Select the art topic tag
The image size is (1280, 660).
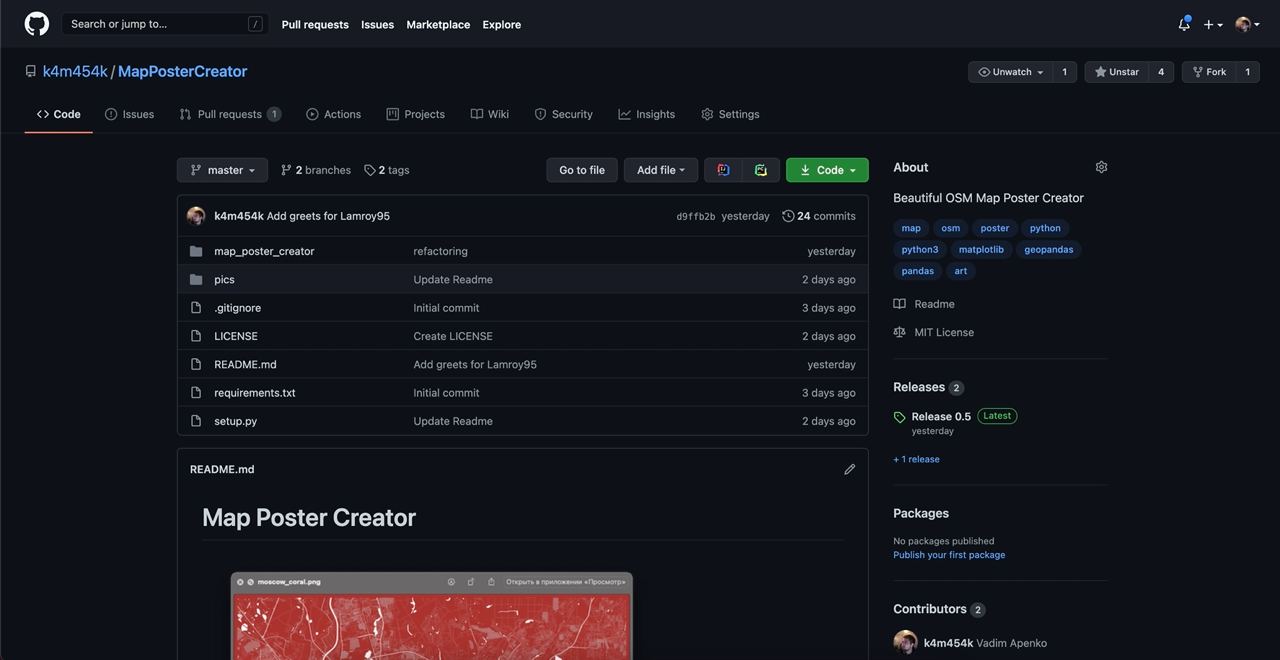click(960, 271)
